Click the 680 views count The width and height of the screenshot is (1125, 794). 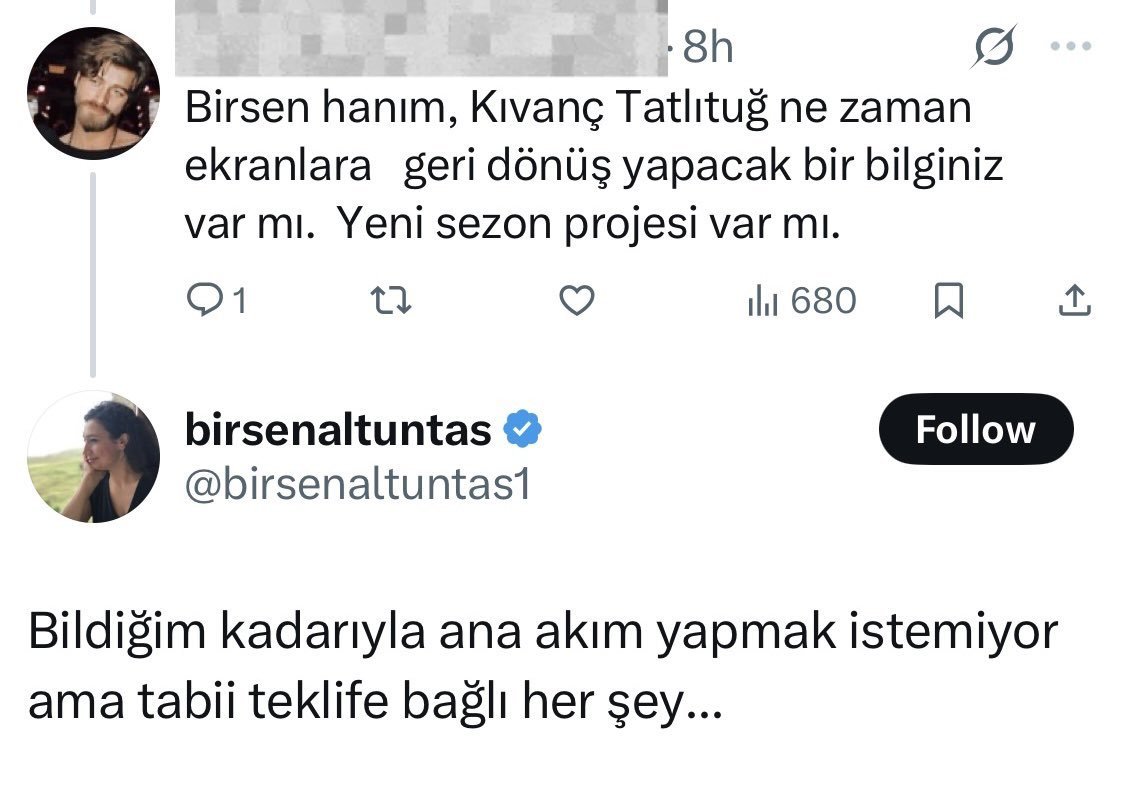coord(823,300)
